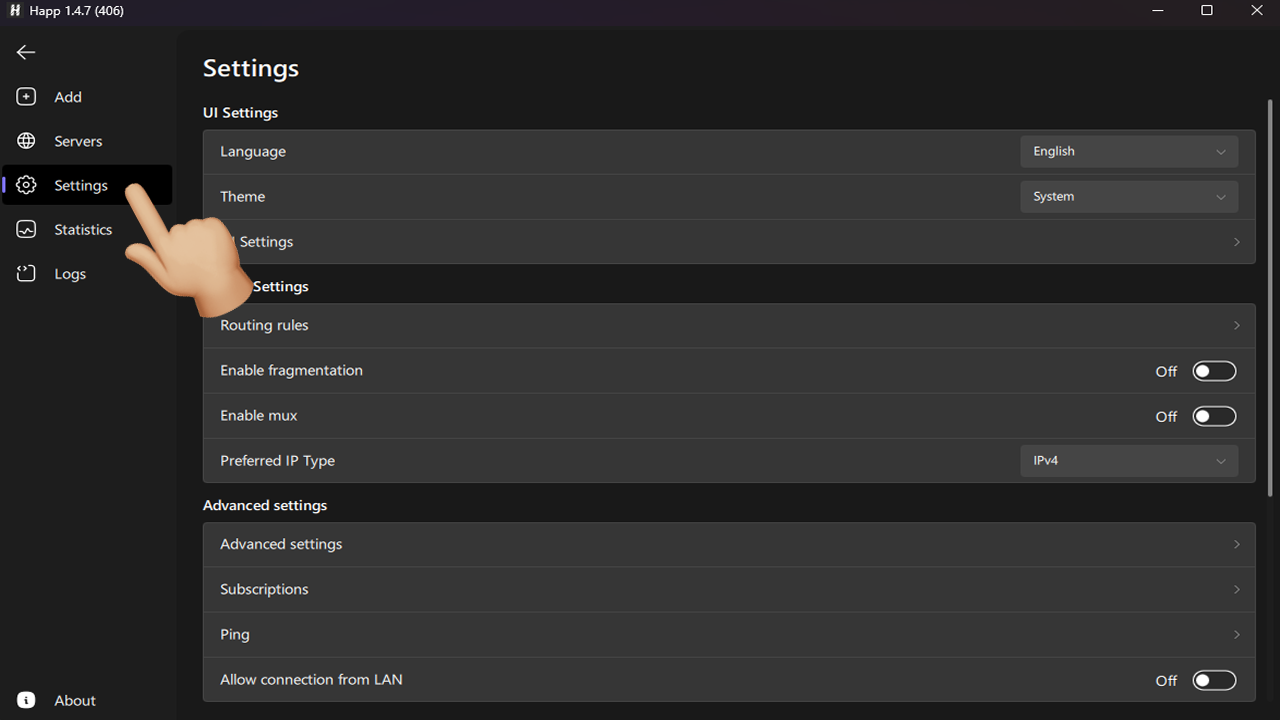
Task: Click the Settings gear icon in sidebar
Action: (25, 184)
